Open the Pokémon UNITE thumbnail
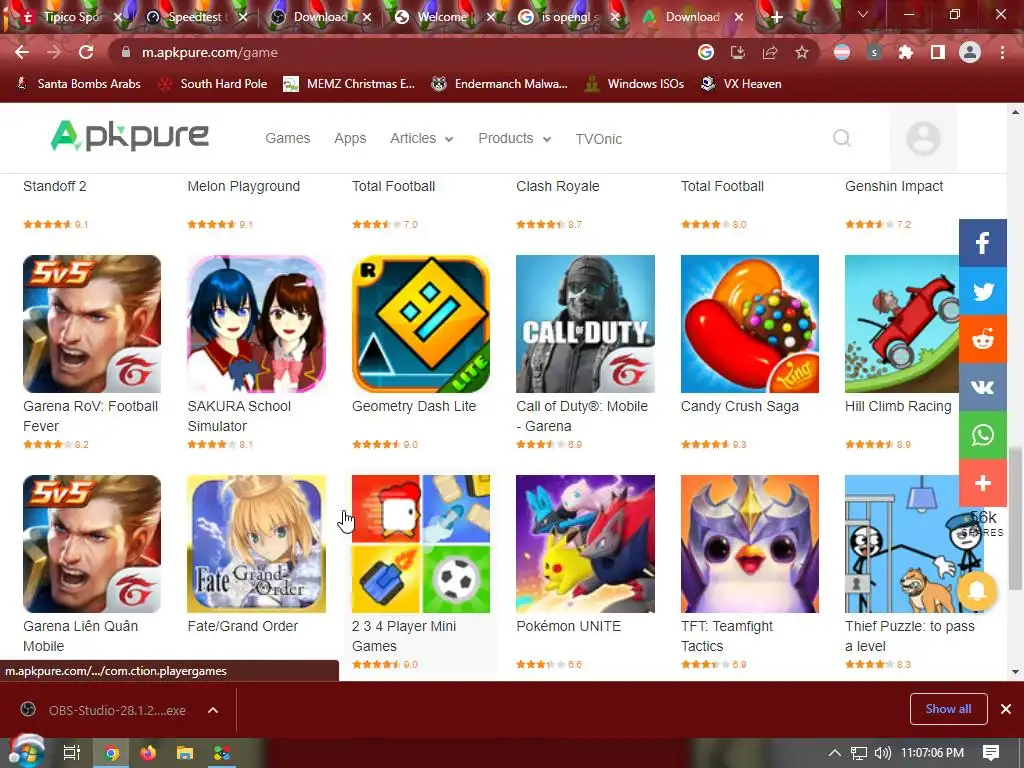 coord(585,544)
